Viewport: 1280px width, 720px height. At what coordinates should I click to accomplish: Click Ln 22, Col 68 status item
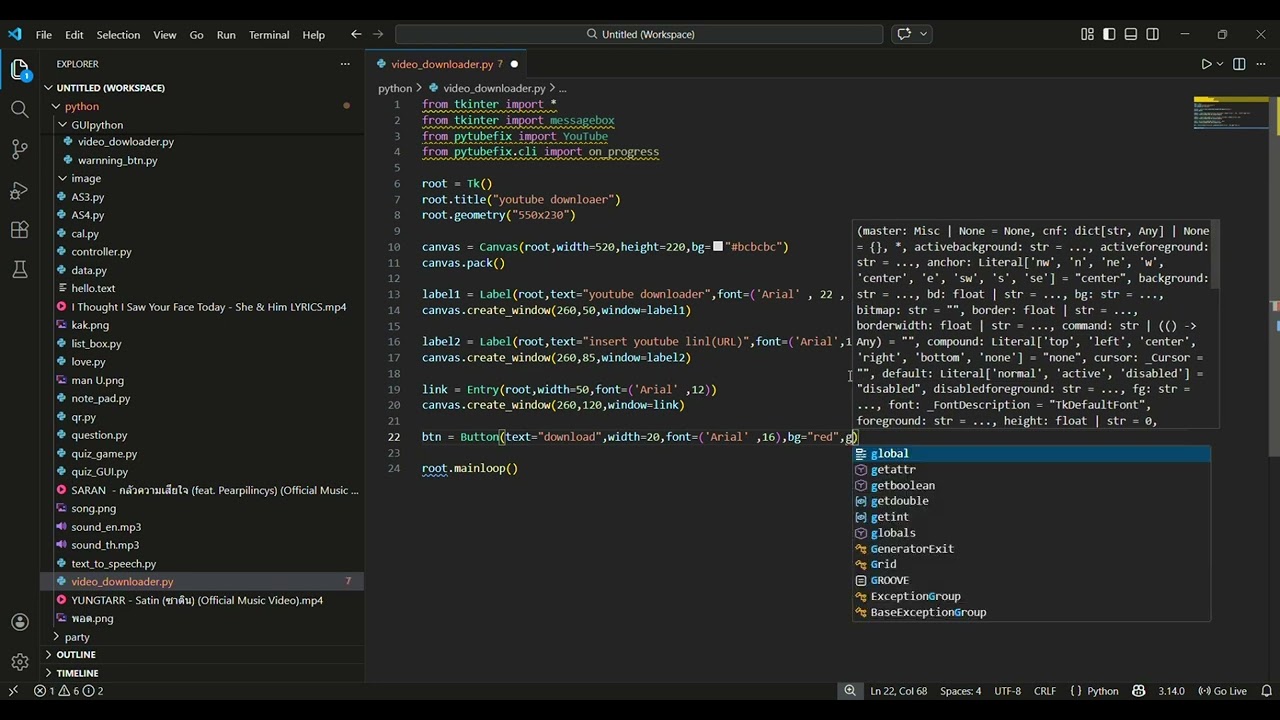[899, 691]
